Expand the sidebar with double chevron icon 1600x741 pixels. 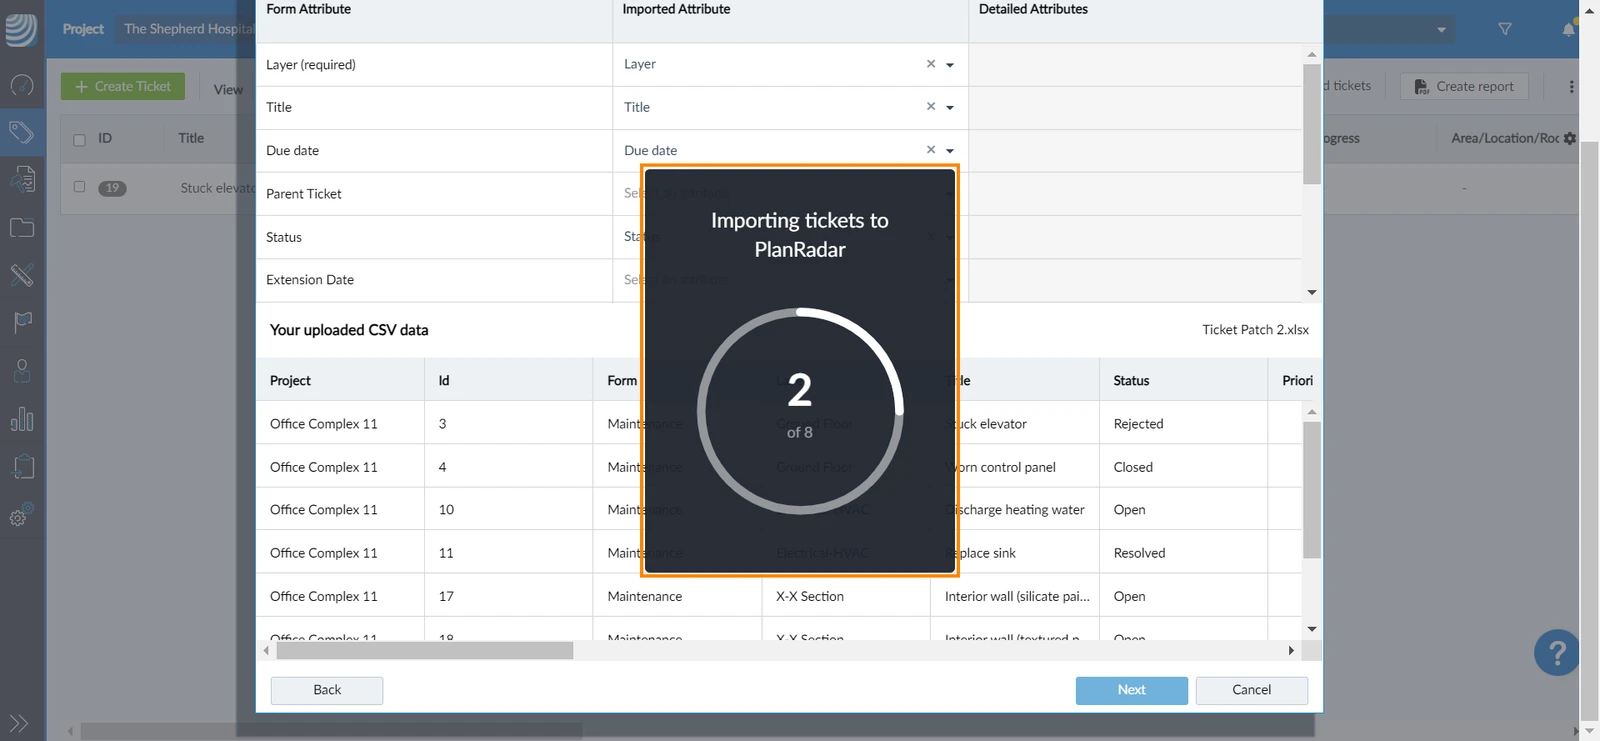tap(19, 723)
